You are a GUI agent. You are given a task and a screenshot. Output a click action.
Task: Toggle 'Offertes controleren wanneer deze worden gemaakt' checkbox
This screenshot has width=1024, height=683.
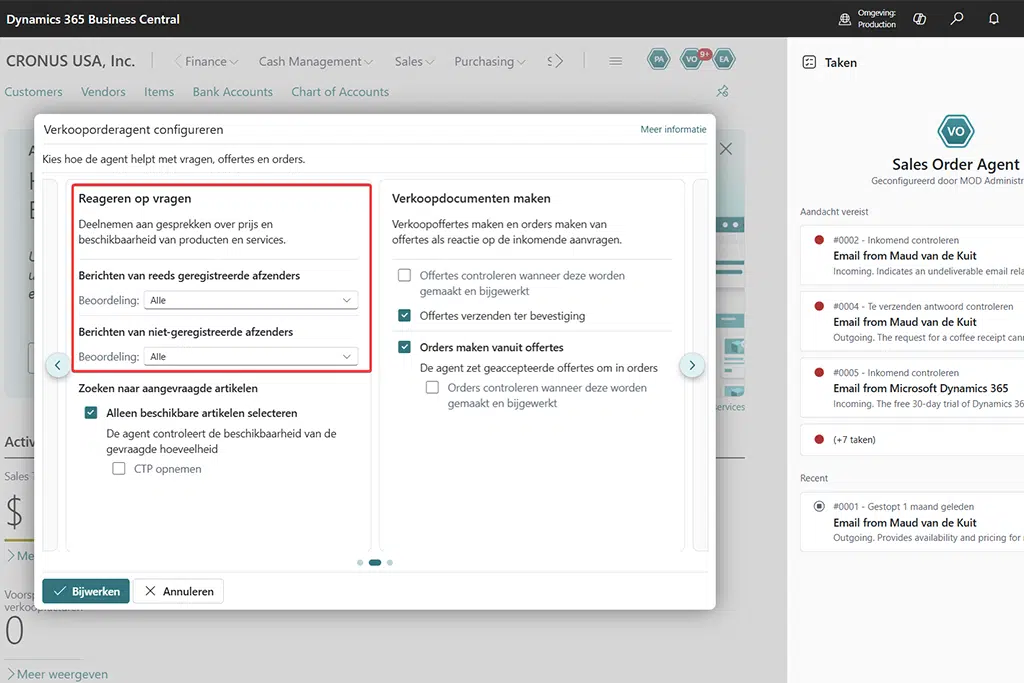point(405,276)
